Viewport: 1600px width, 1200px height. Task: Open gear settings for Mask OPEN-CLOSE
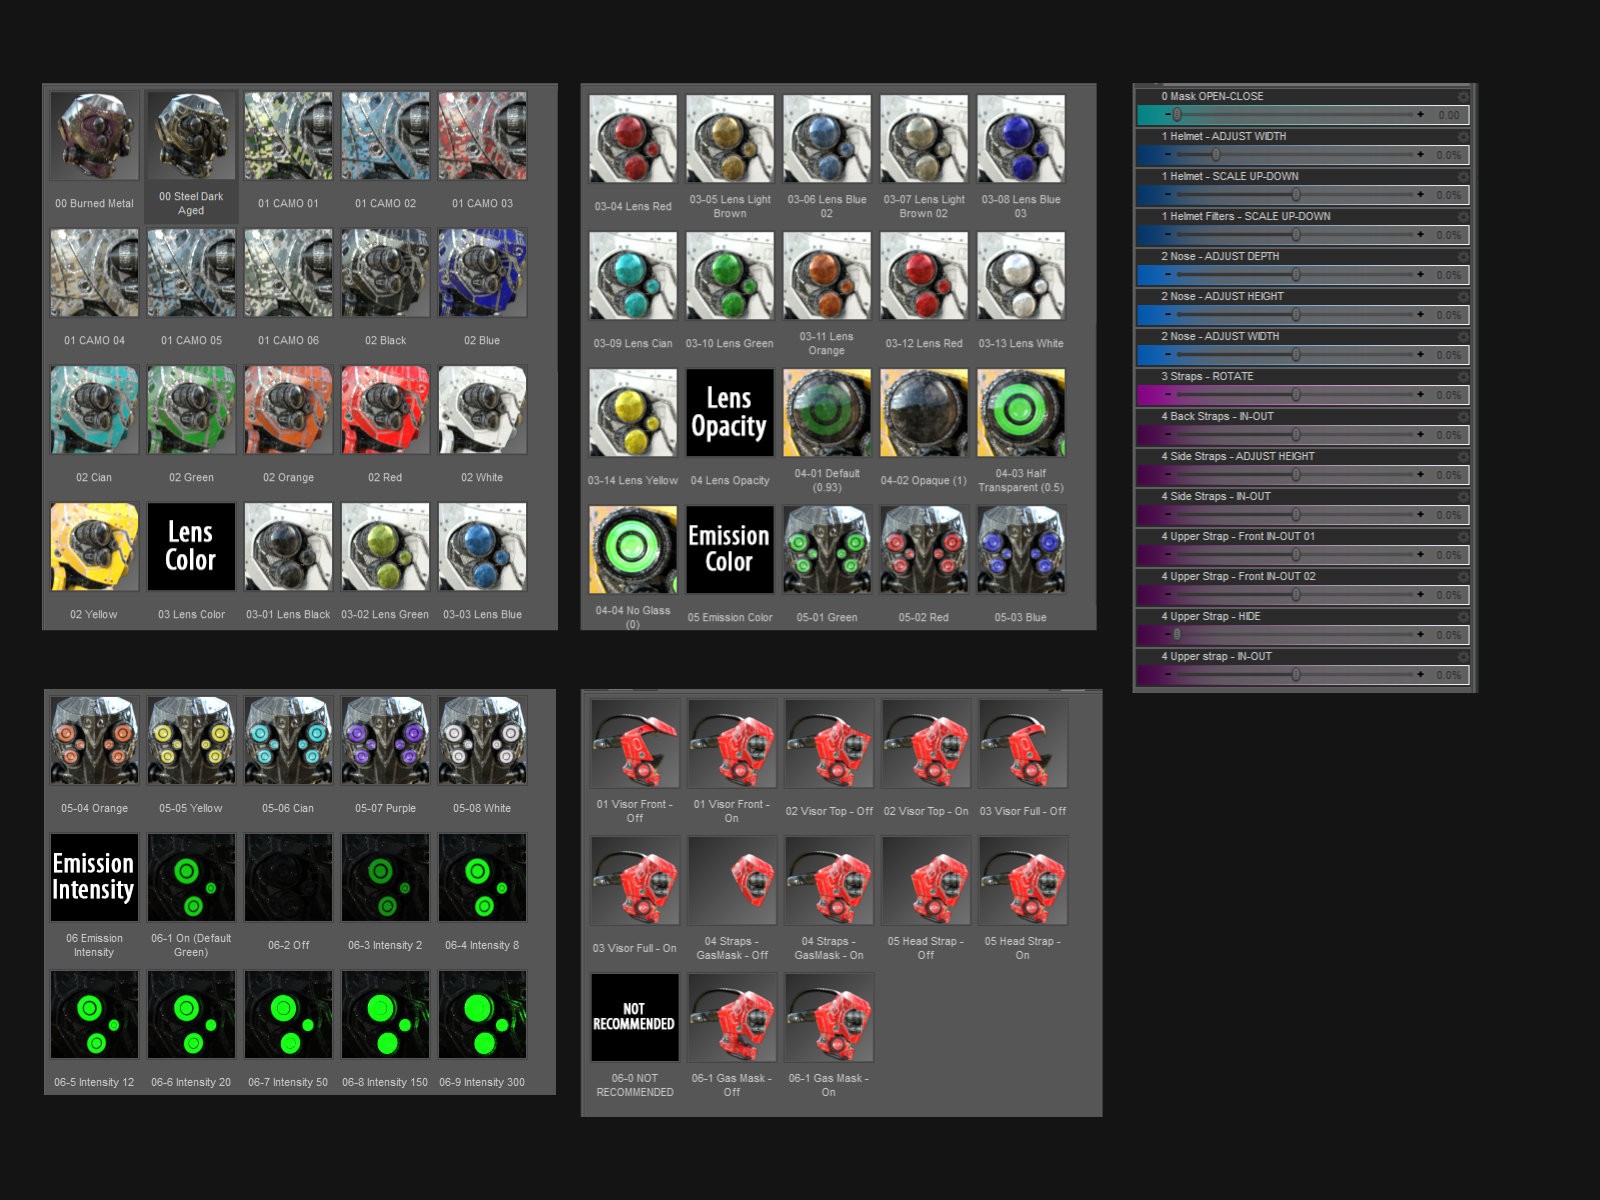point(1463,97)
